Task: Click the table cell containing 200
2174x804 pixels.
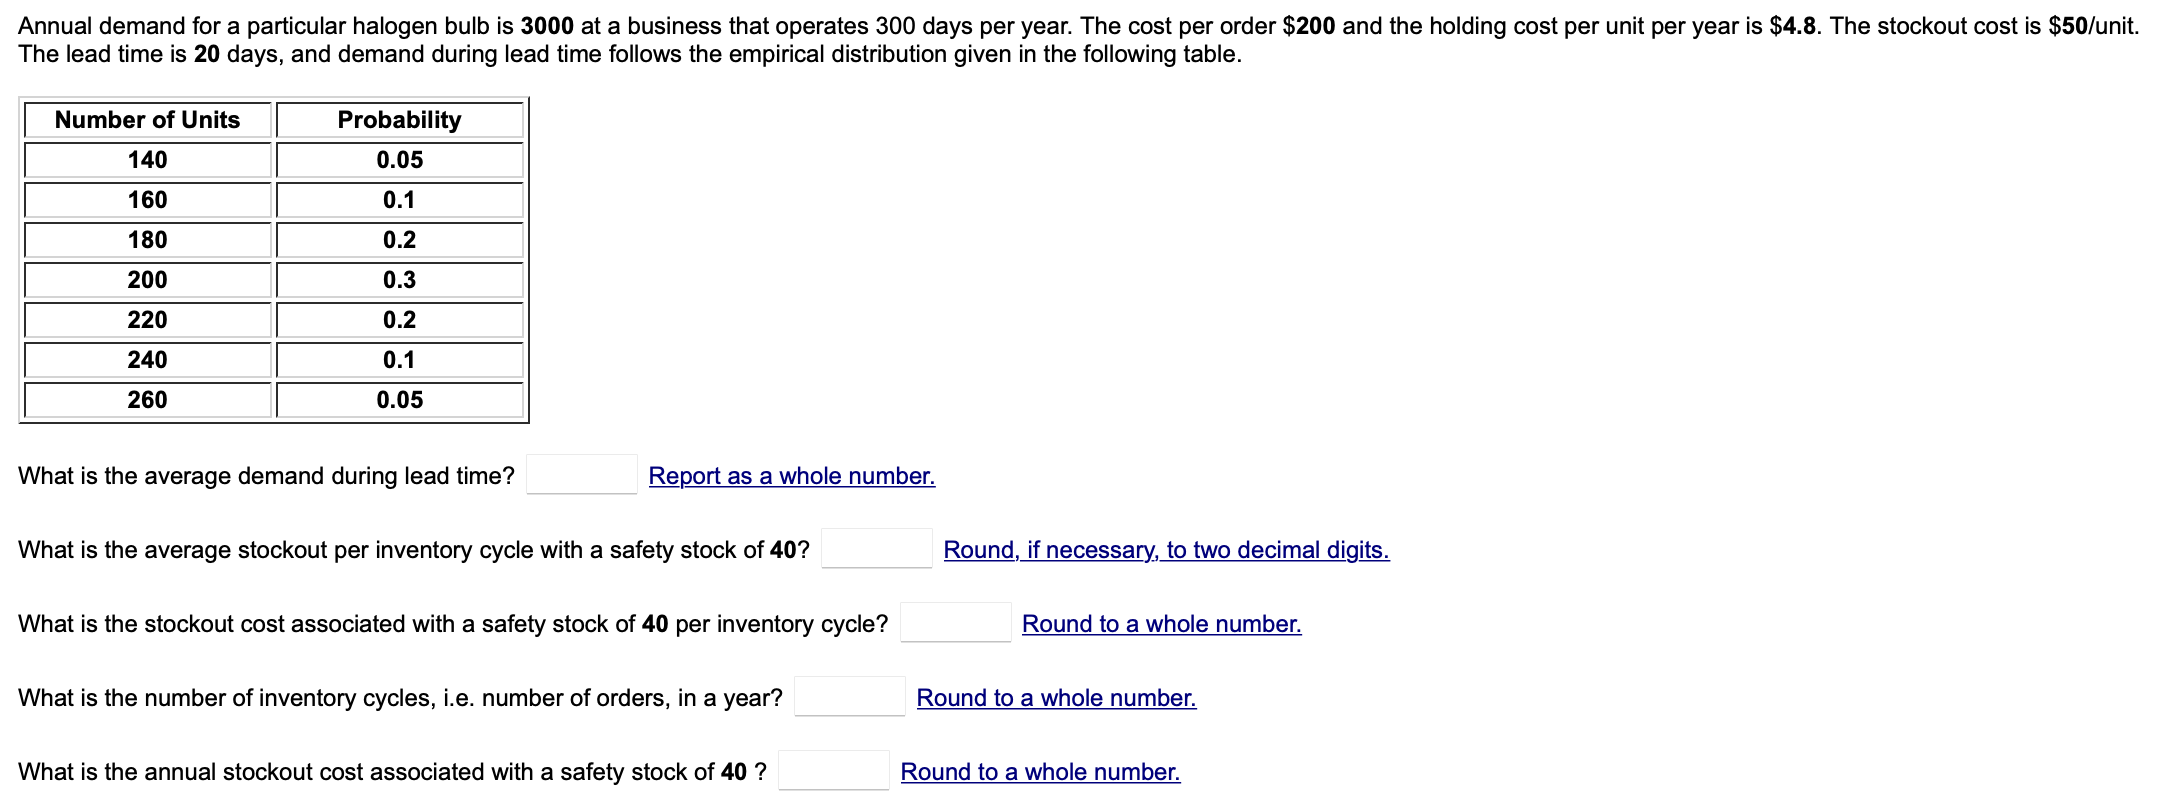Action: click(148, 280)
